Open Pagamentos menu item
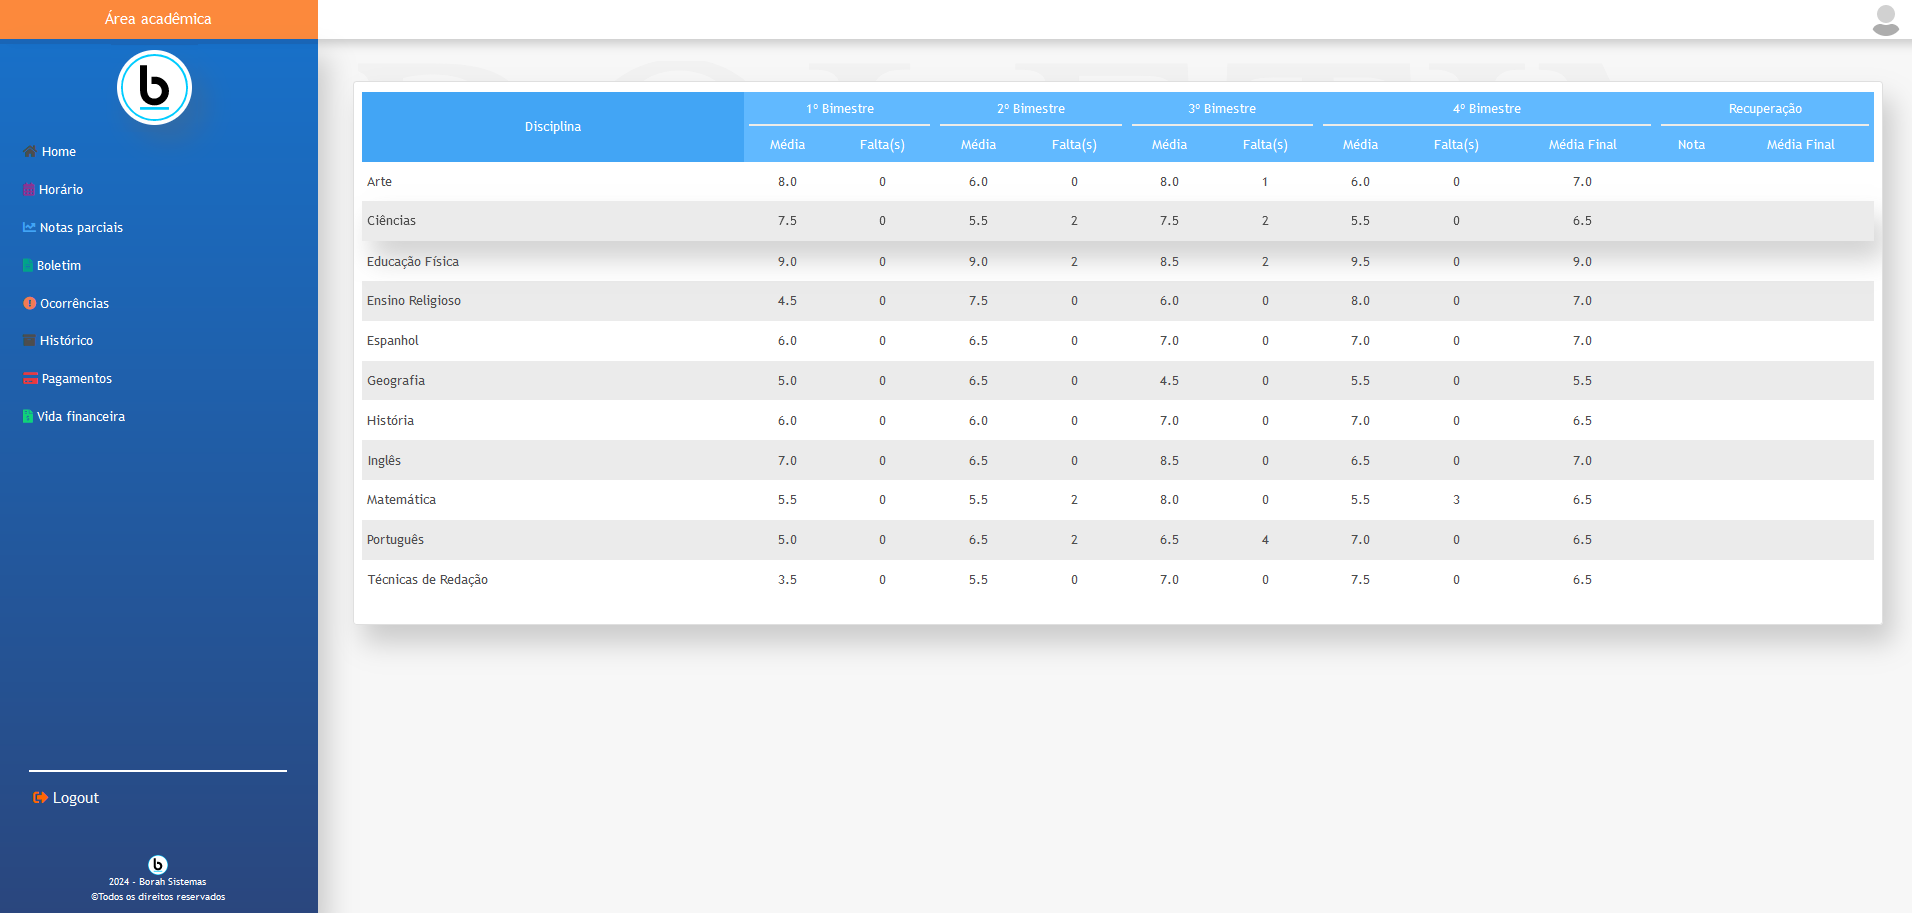Image resolution: width=1912 pixels, height=913 pixels. tap(68, 378)
